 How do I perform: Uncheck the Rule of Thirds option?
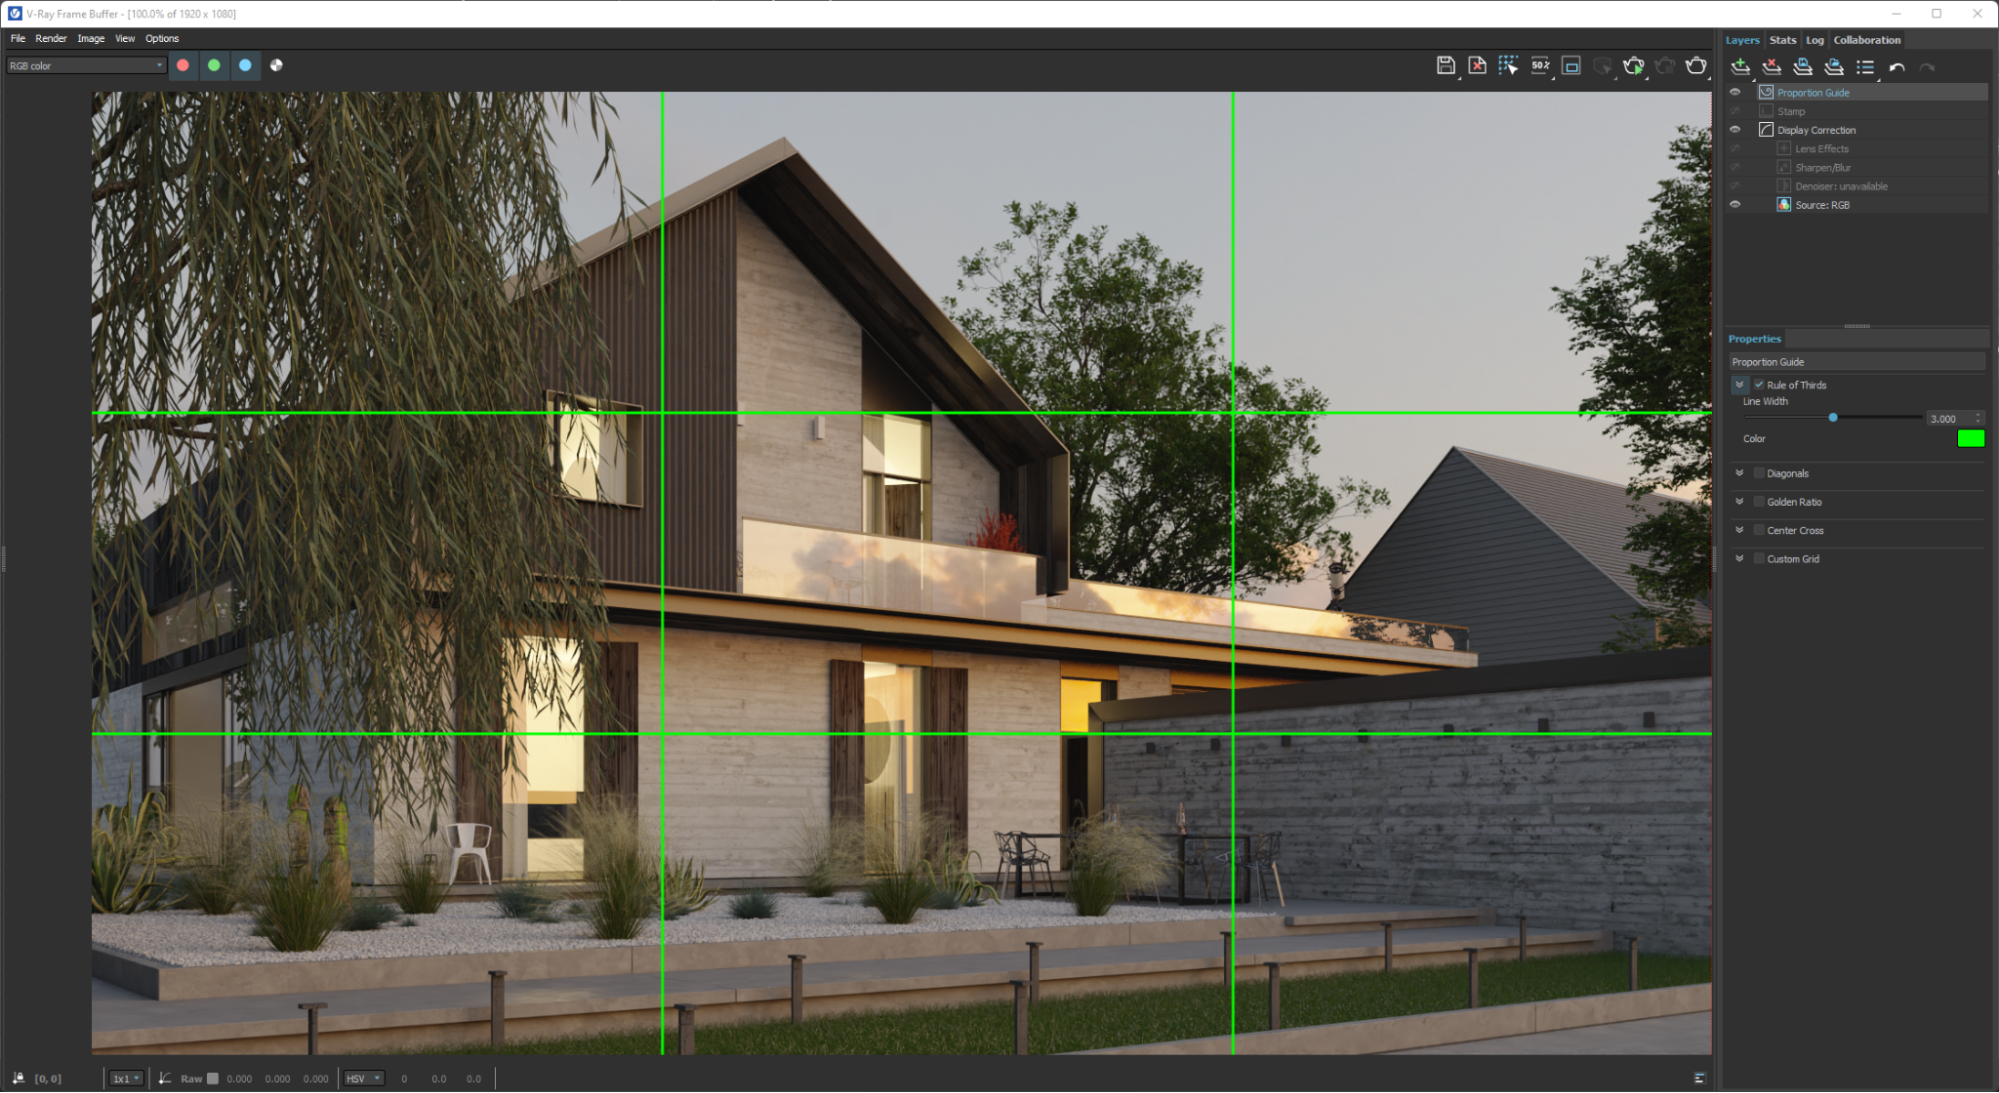[1760, 384]
